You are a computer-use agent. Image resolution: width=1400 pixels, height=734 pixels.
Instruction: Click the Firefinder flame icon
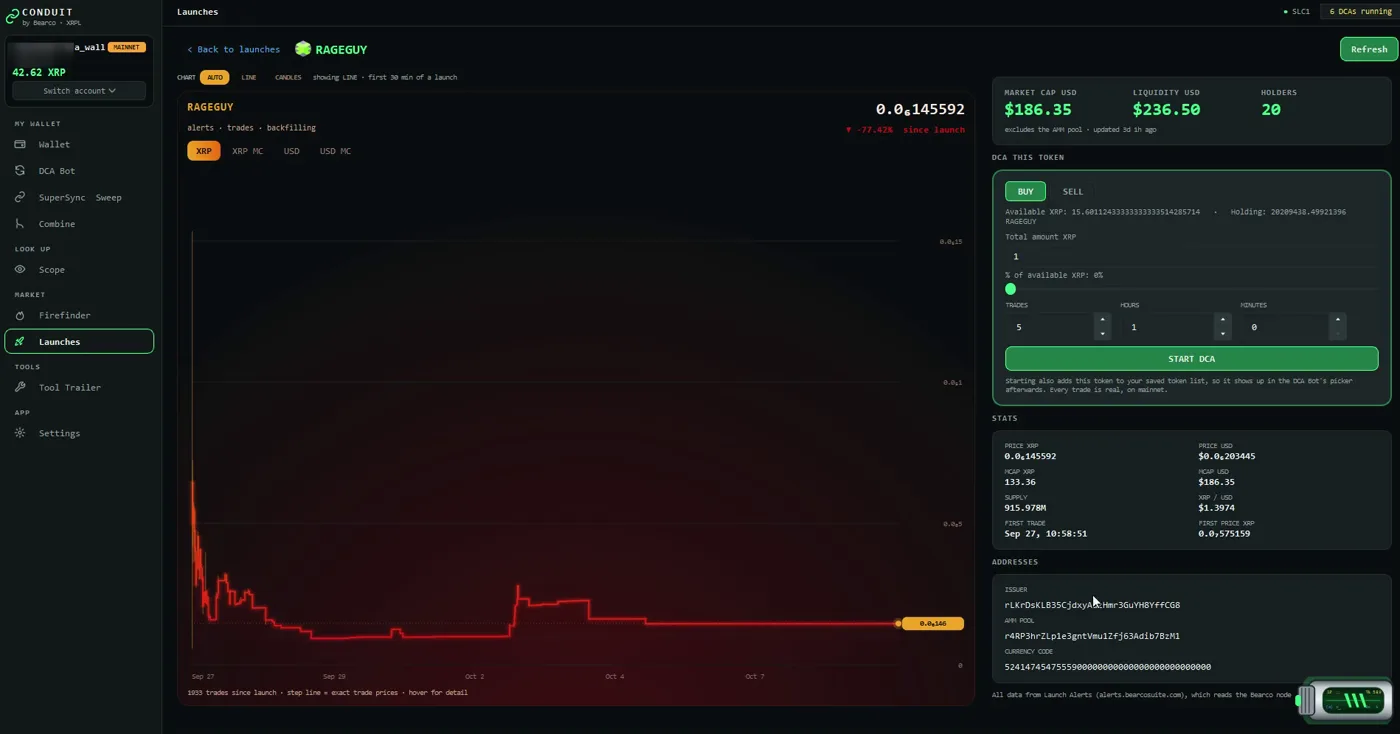20,315
